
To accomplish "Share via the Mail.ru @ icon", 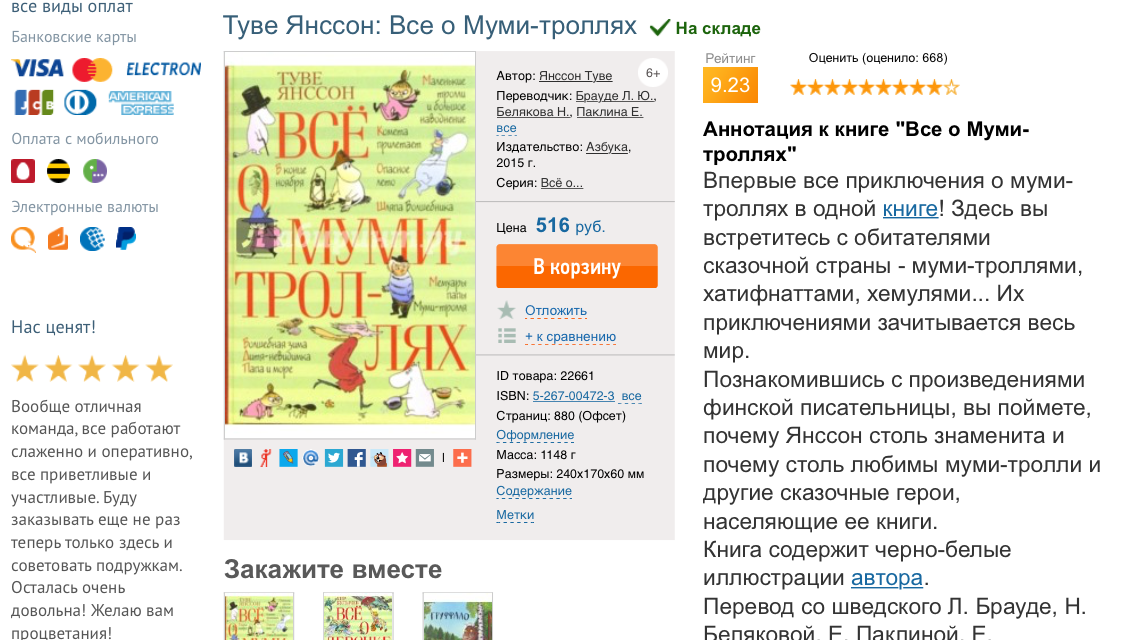I will point(311,458).
